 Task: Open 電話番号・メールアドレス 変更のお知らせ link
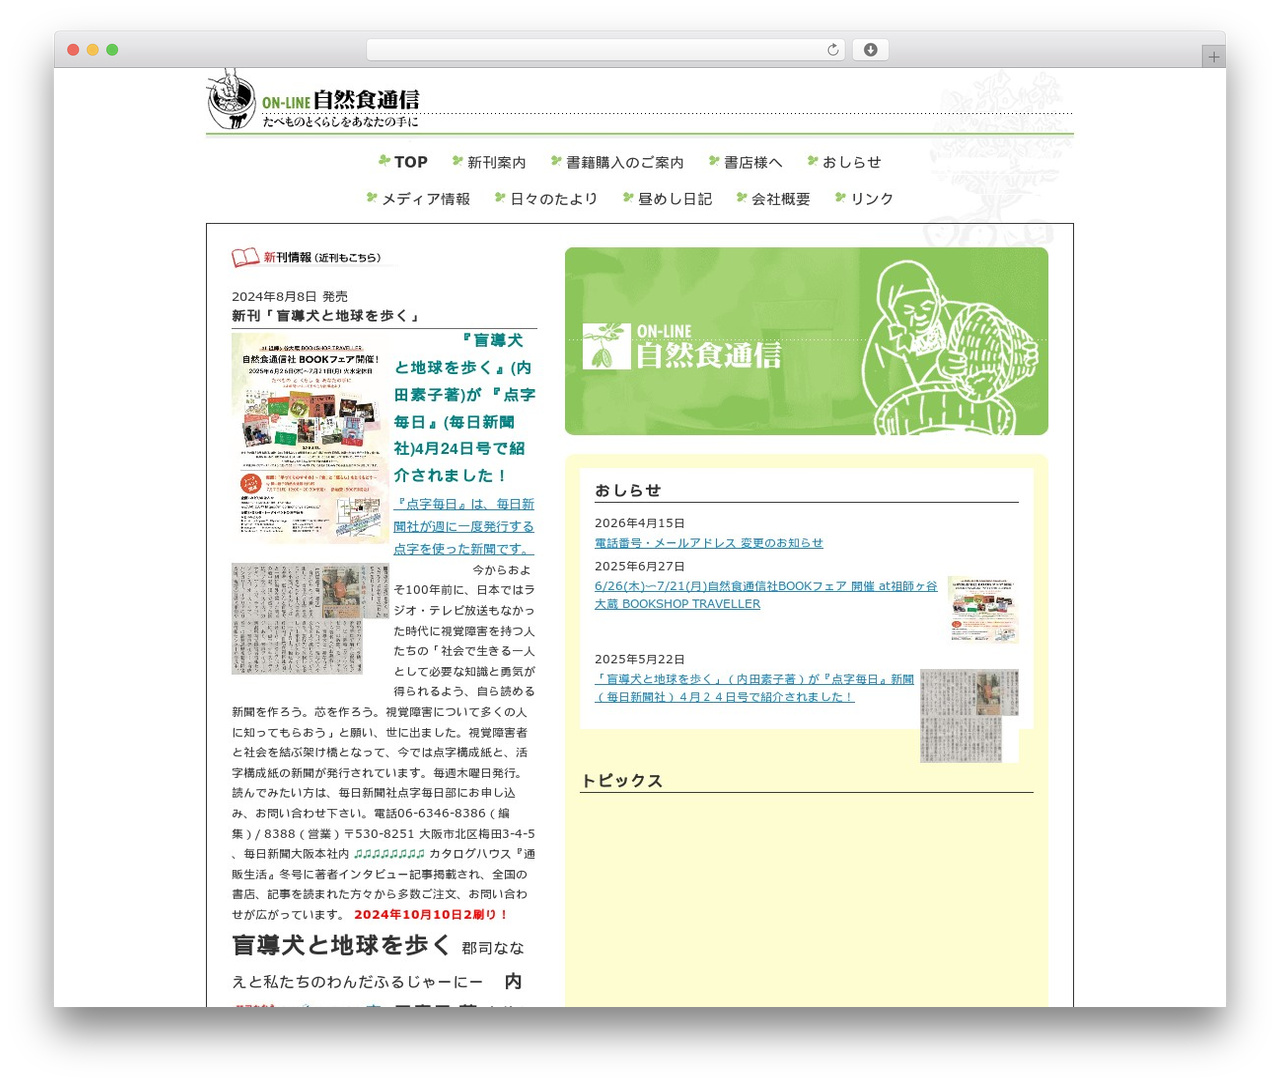click(709, 543)
